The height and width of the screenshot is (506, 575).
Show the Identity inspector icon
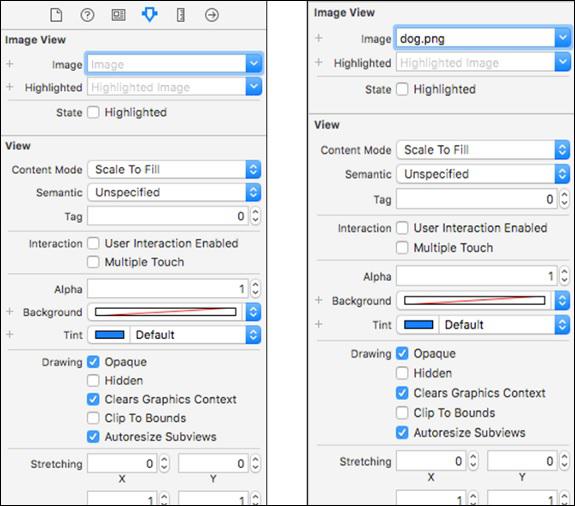tap(118, 15)
